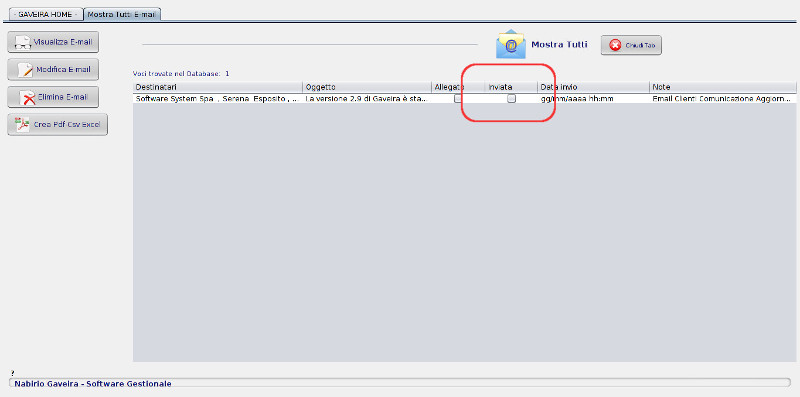Screen dimensions: 800x397
Task: Click the Mostra Tutti envelope icon
Action: tap(511, 45)
